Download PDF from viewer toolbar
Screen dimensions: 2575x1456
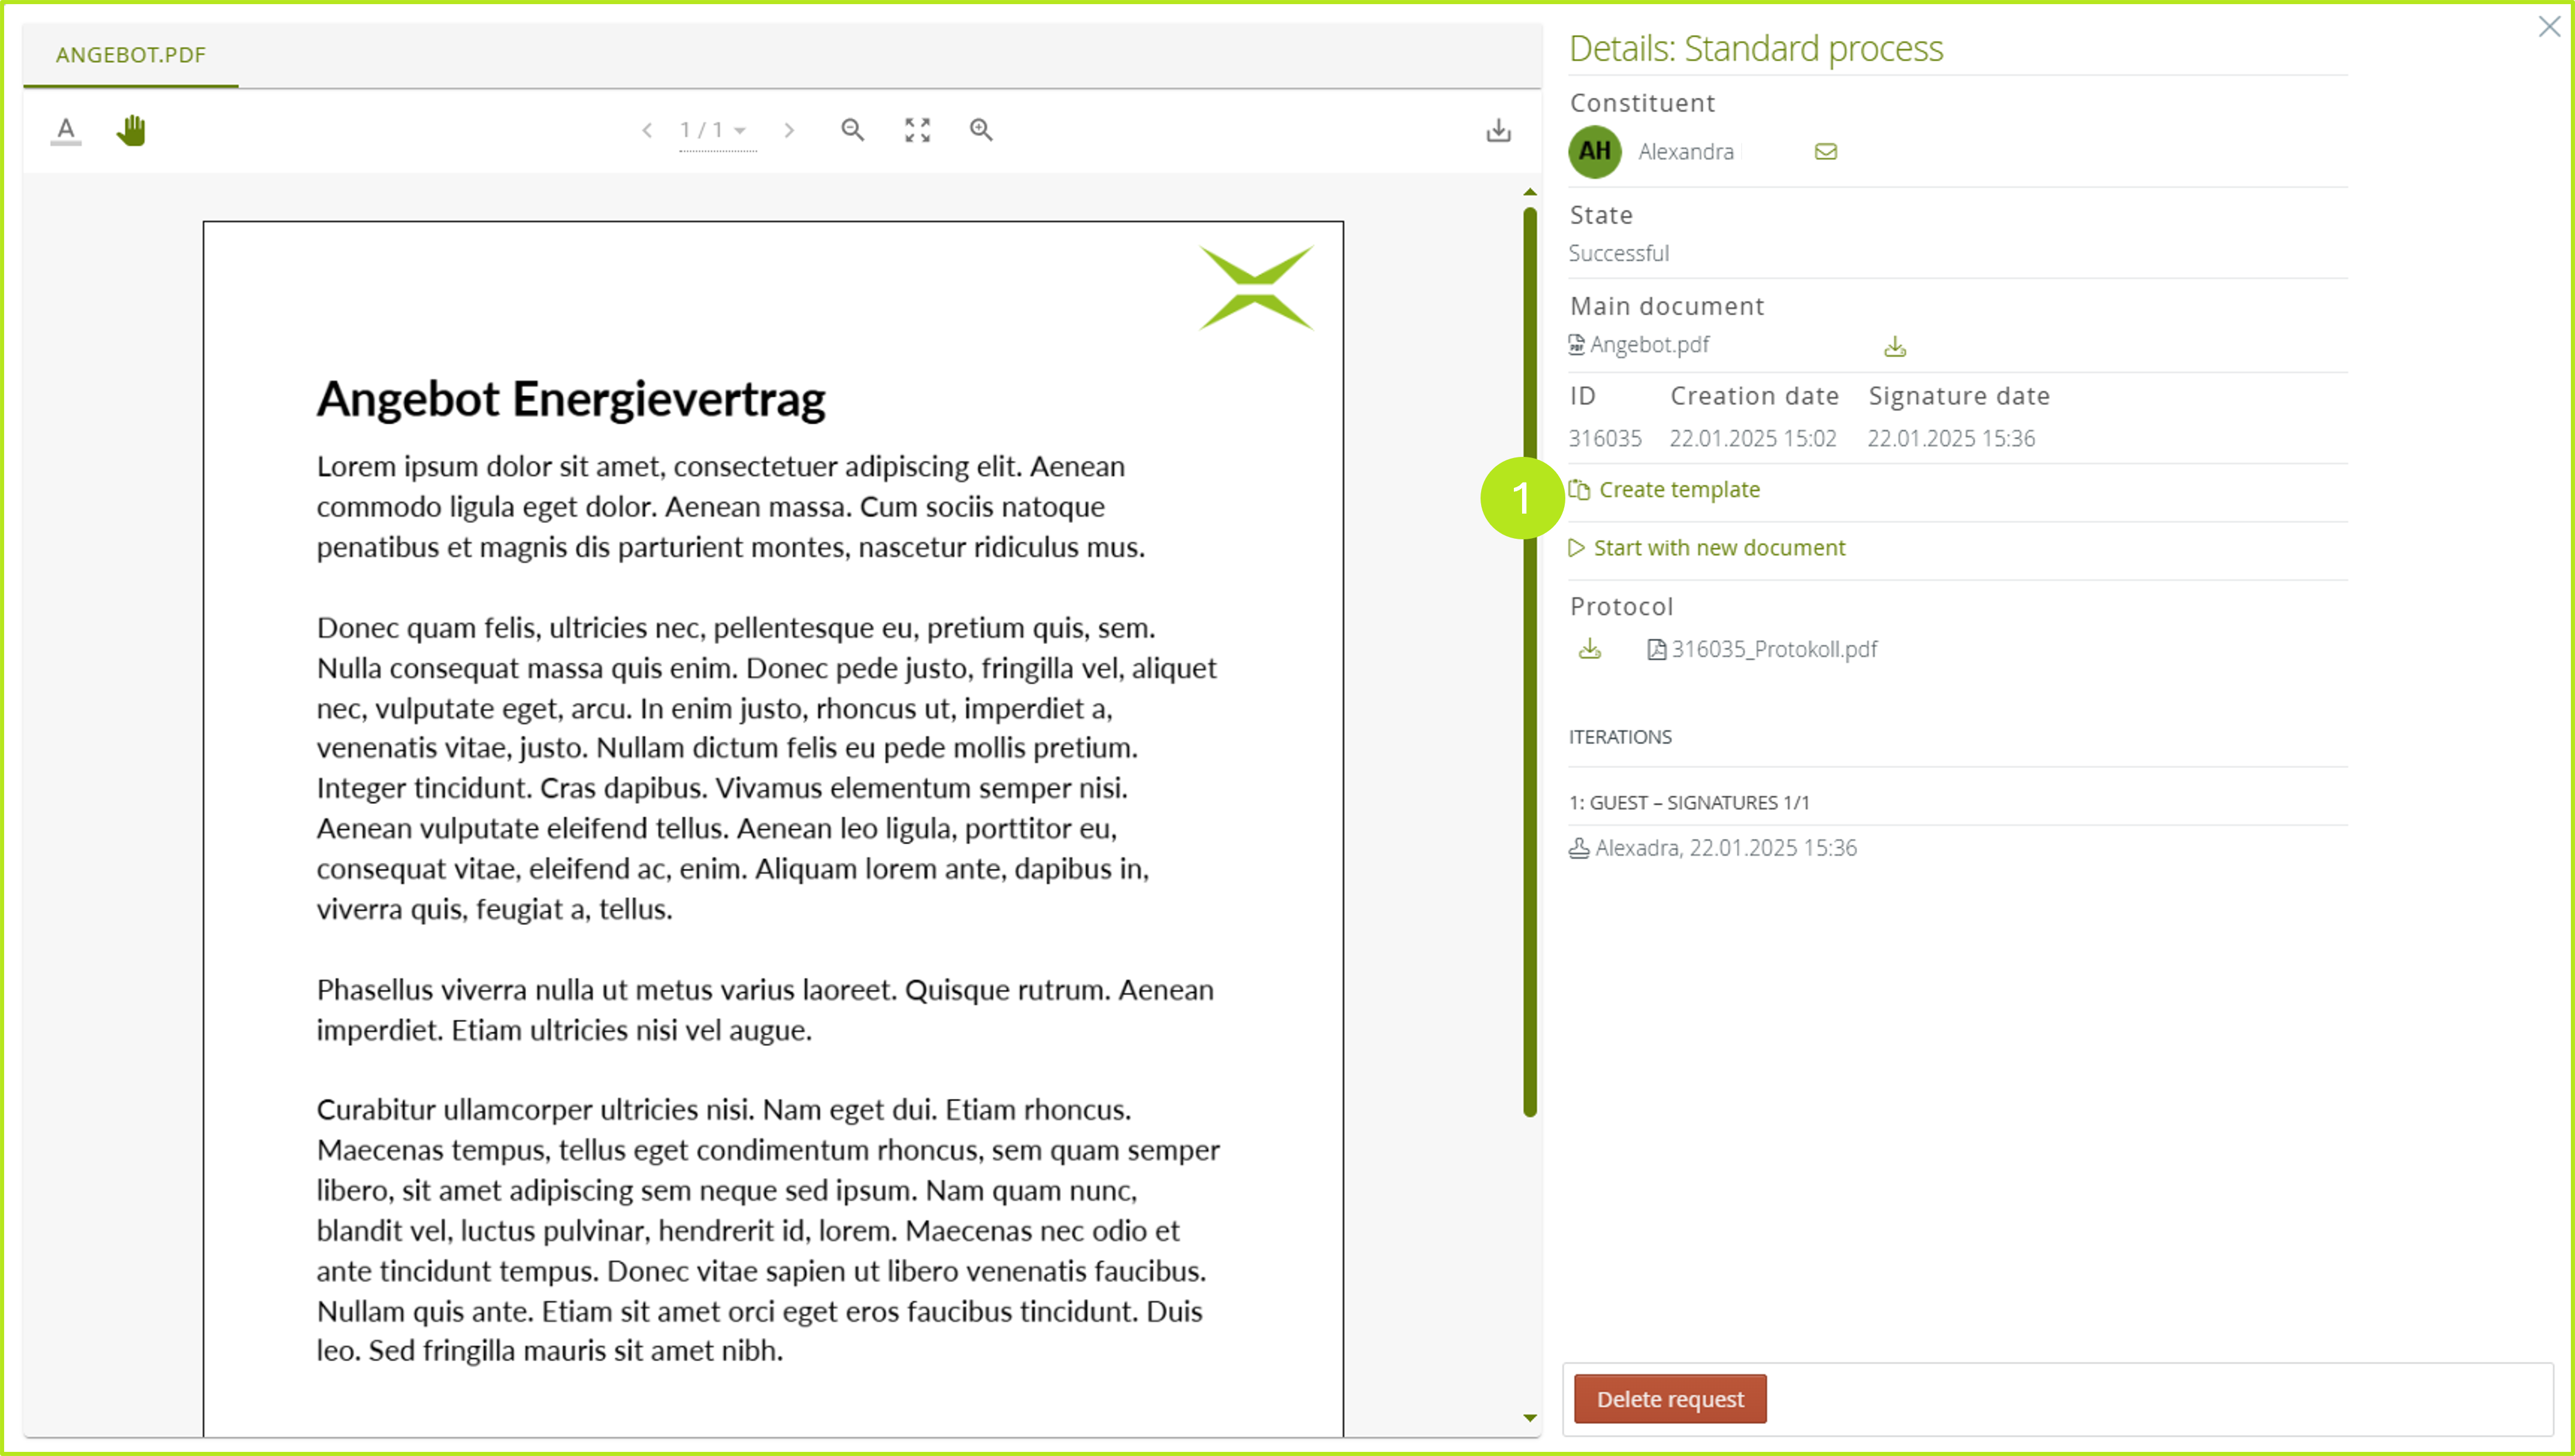(x=1497, y=130)
